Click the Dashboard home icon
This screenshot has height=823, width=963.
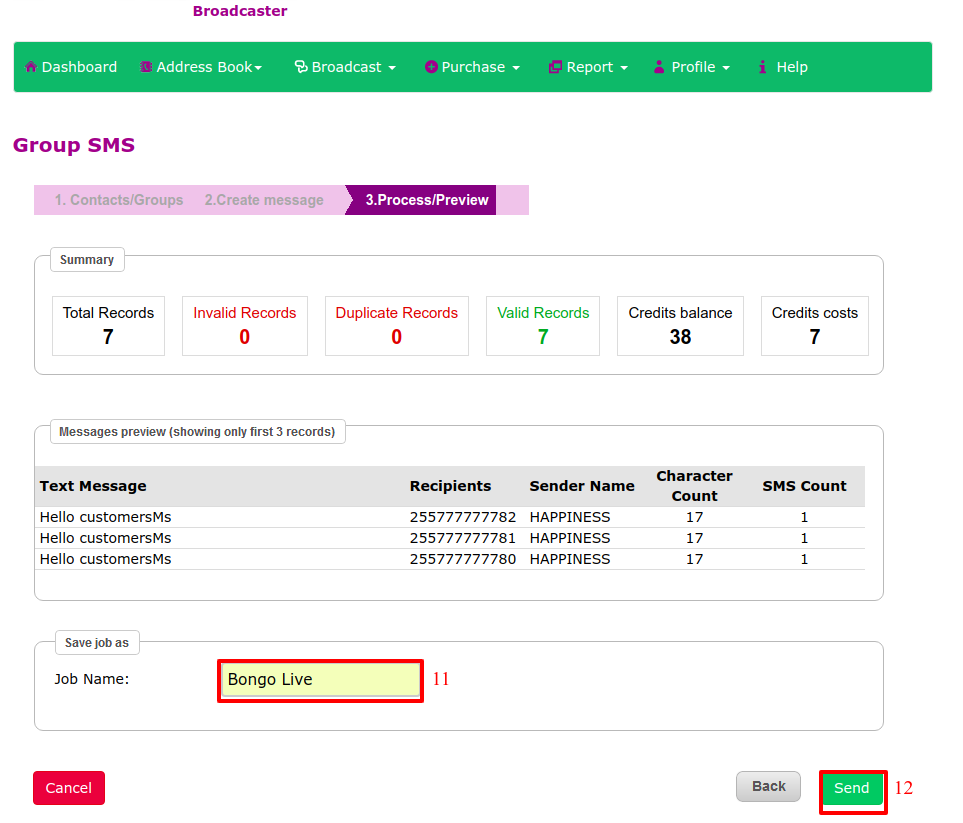point(31,67)
